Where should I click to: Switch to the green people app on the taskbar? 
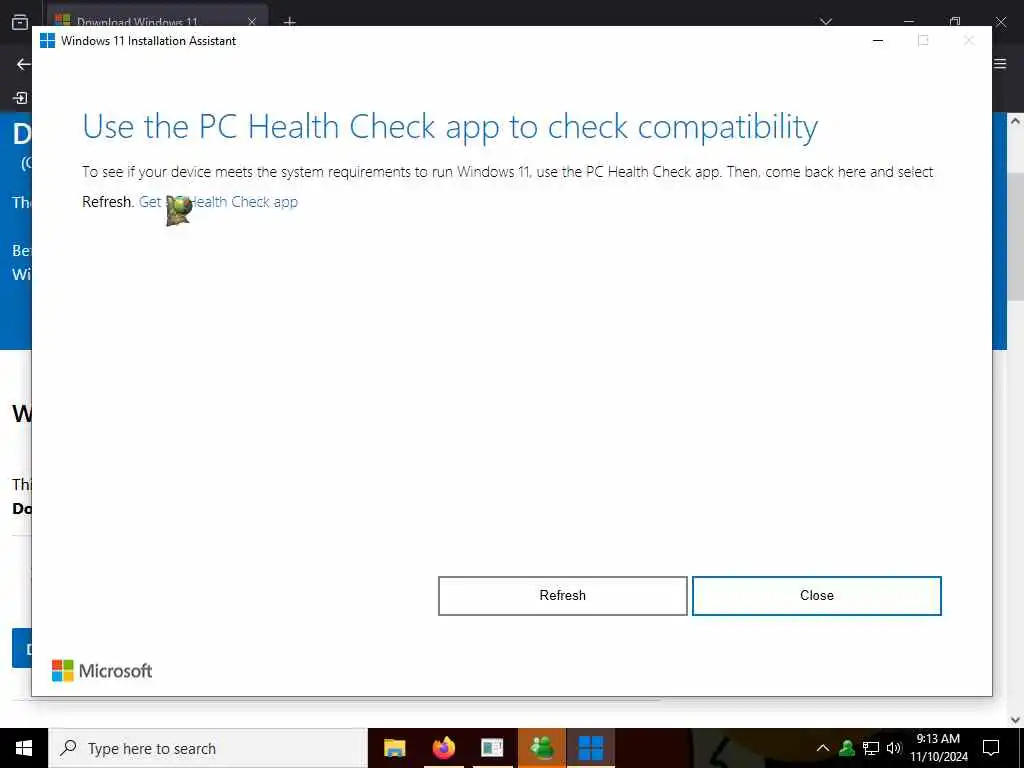click(x=542, y=748)
